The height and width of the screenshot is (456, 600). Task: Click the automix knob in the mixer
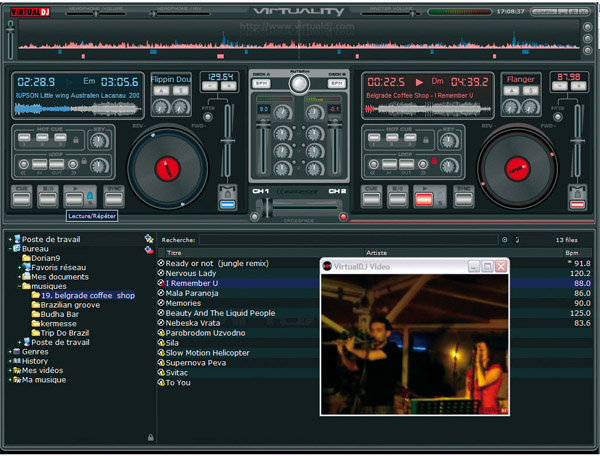point(299,83)
